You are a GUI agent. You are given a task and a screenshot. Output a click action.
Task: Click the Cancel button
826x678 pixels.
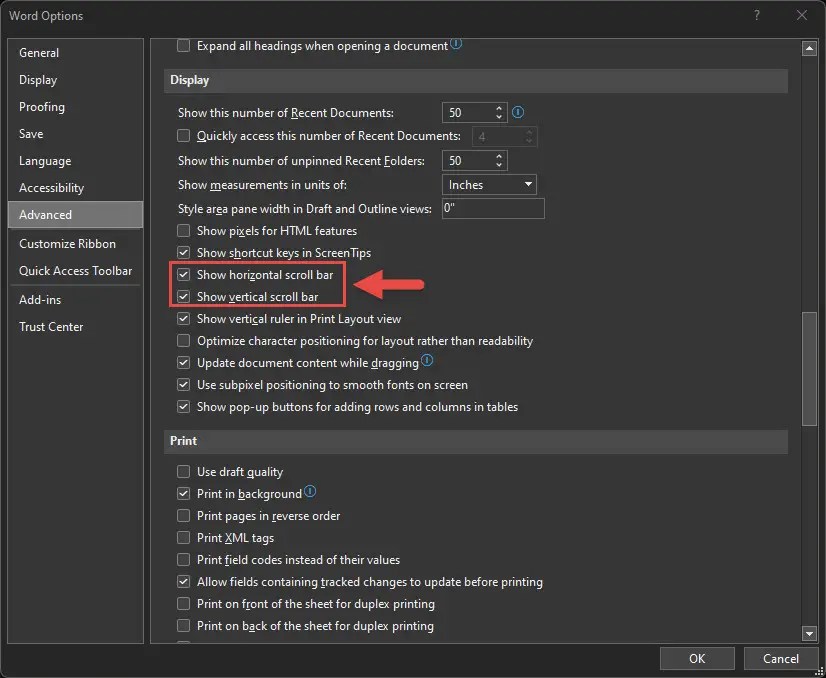point(780,658)
